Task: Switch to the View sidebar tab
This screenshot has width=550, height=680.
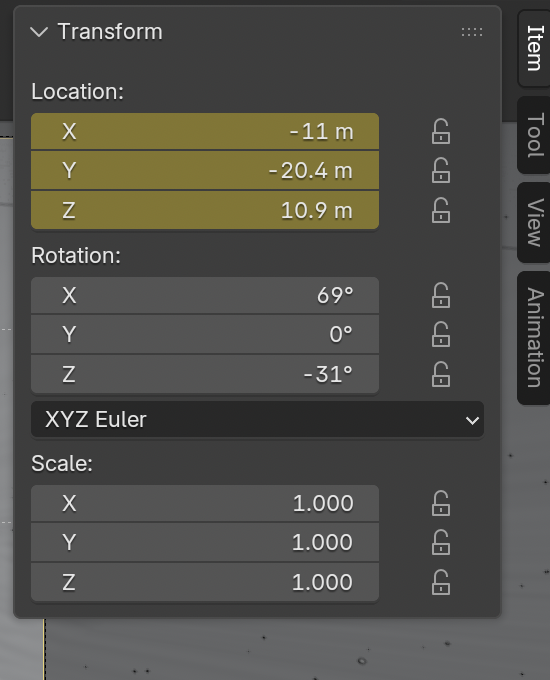Action: tap(534, 222)
